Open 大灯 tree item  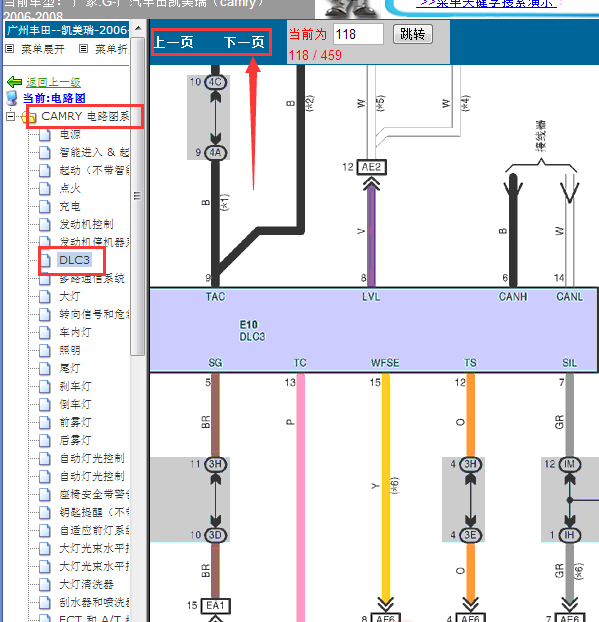(70, 296)
